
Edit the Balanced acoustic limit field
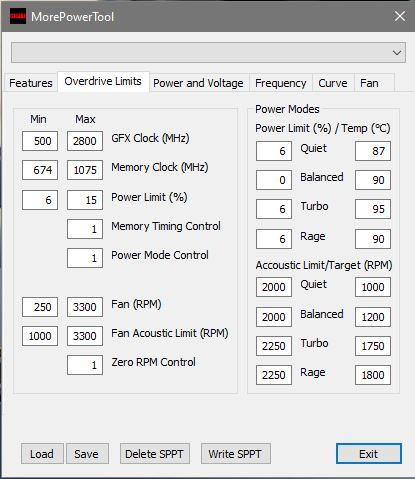coord(274,317)
